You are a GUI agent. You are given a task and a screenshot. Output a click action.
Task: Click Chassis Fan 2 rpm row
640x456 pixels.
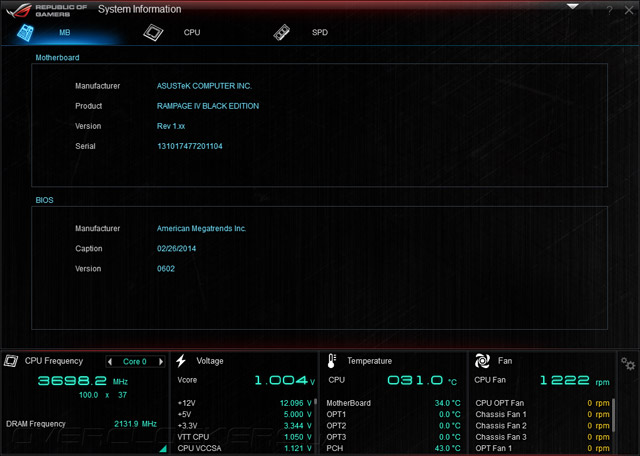pyautogui.click(x=542, y=426)
